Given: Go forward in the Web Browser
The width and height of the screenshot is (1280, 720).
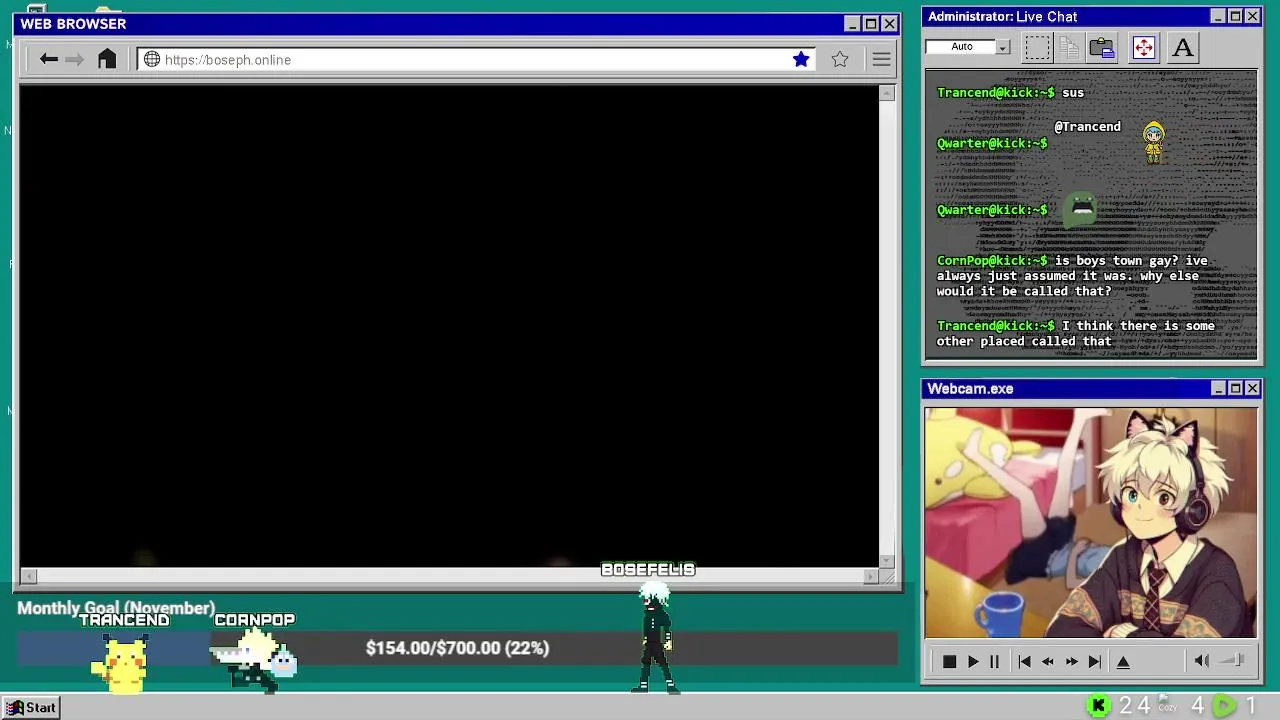Looking at the screenshot, I should click(74, 60).
